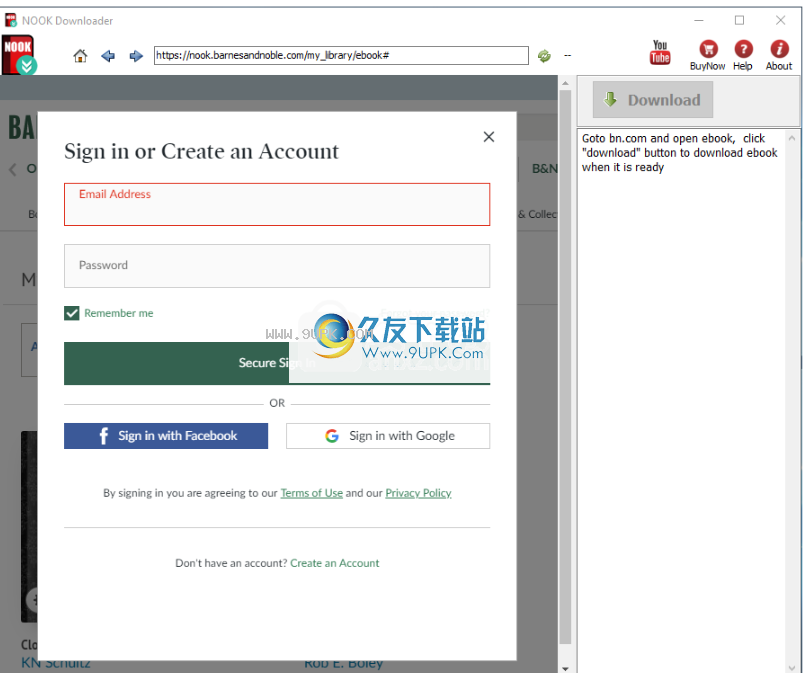Navigate back with the left arrow
The image size is (804, 673).
click(108, 55)
